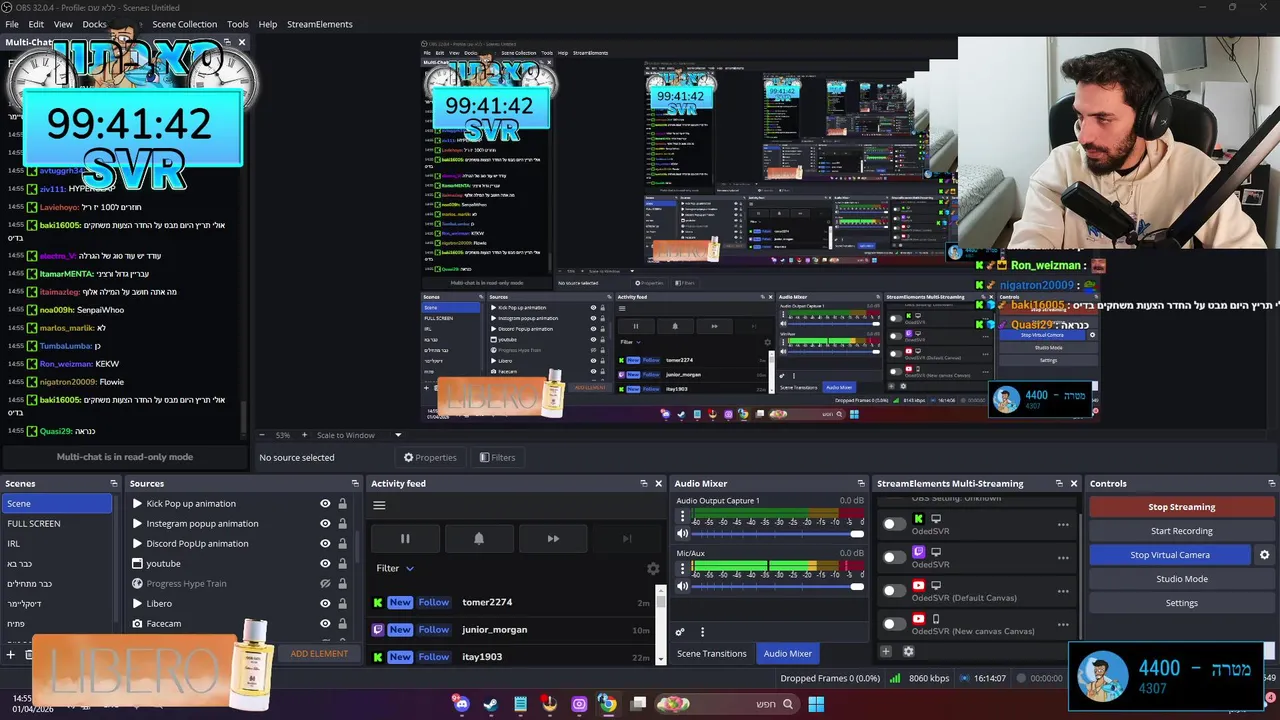
Task: Open virtual camera configuration gear
Action: 1264,555
